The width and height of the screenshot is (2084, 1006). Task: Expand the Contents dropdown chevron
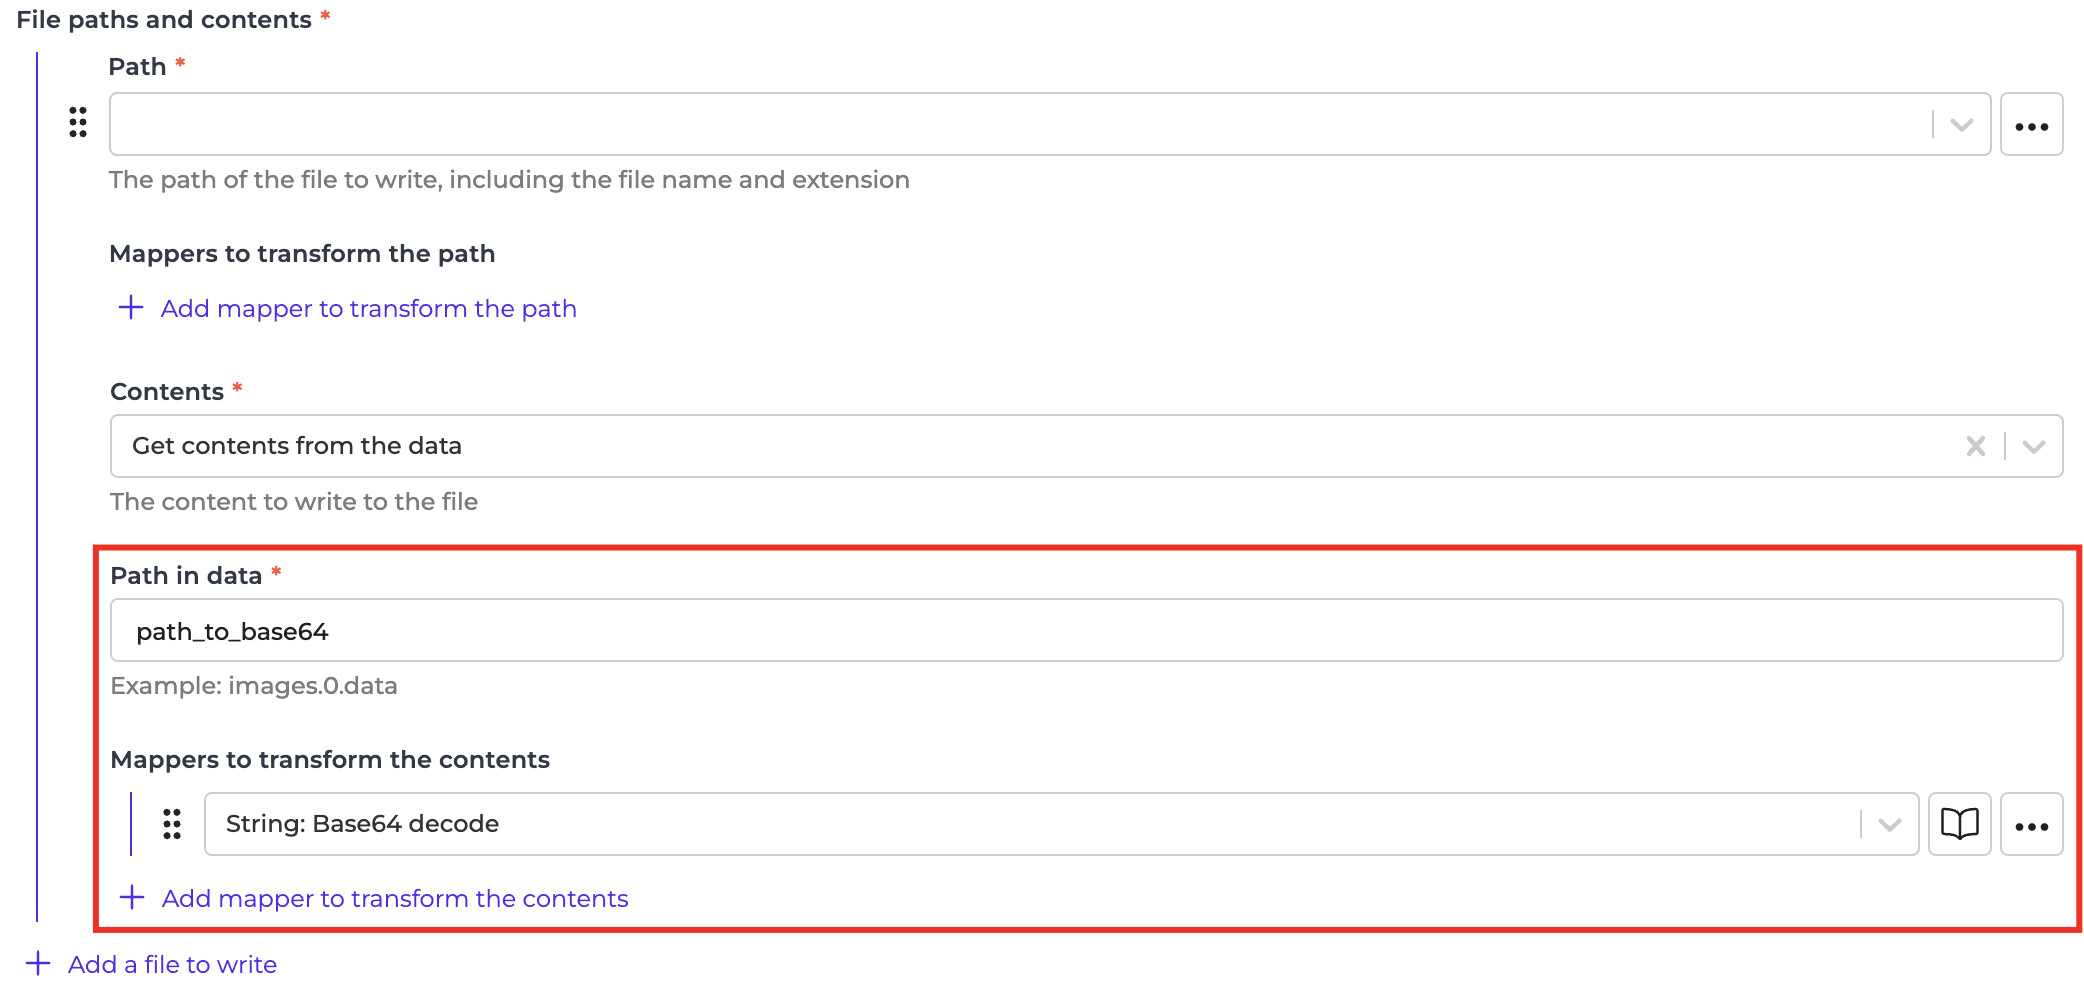[x=2034, y=446]
